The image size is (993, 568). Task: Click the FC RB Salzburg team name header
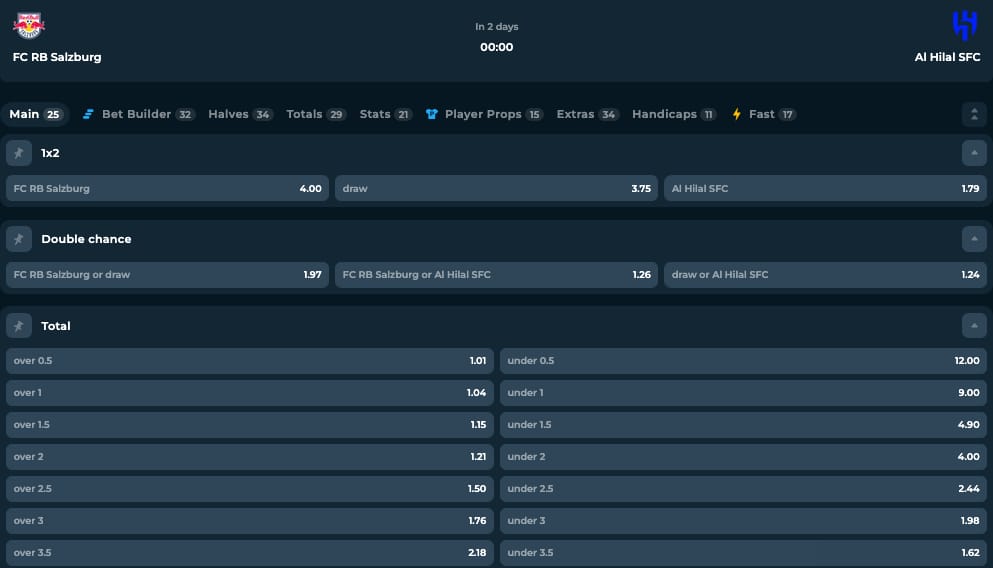[57, 57]
